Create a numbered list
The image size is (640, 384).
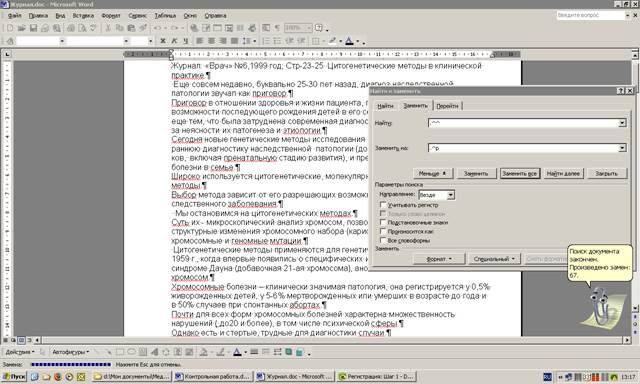tap(266, 41)
